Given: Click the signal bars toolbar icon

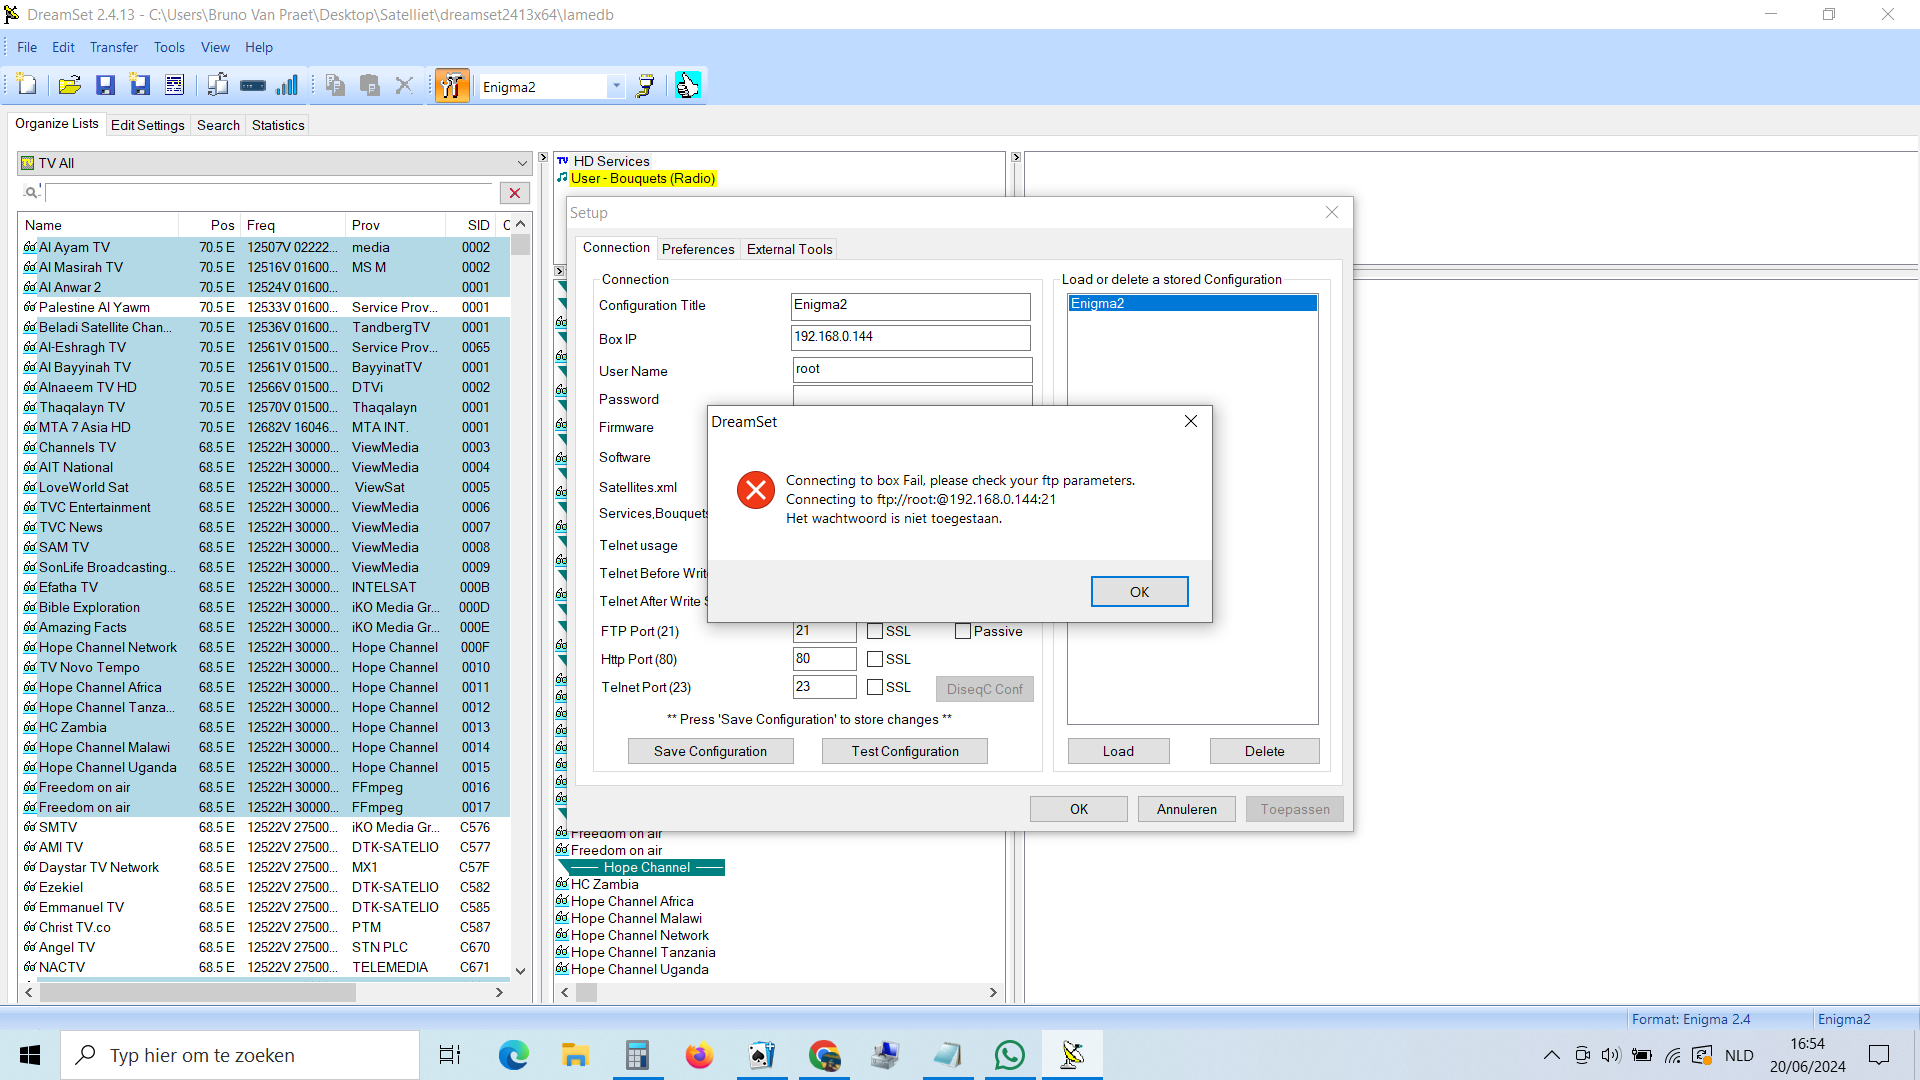Looking at the screenshot, I should (288, 86).
